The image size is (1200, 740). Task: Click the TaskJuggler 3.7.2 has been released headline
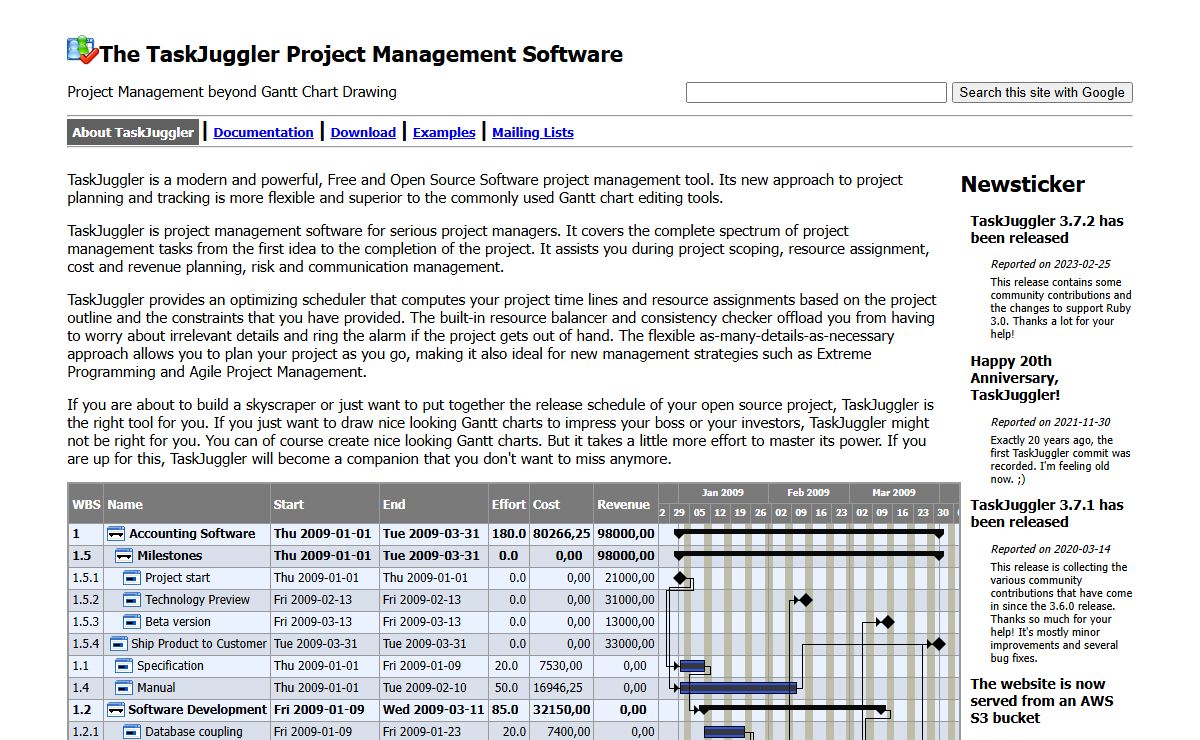coord(1047,229)
